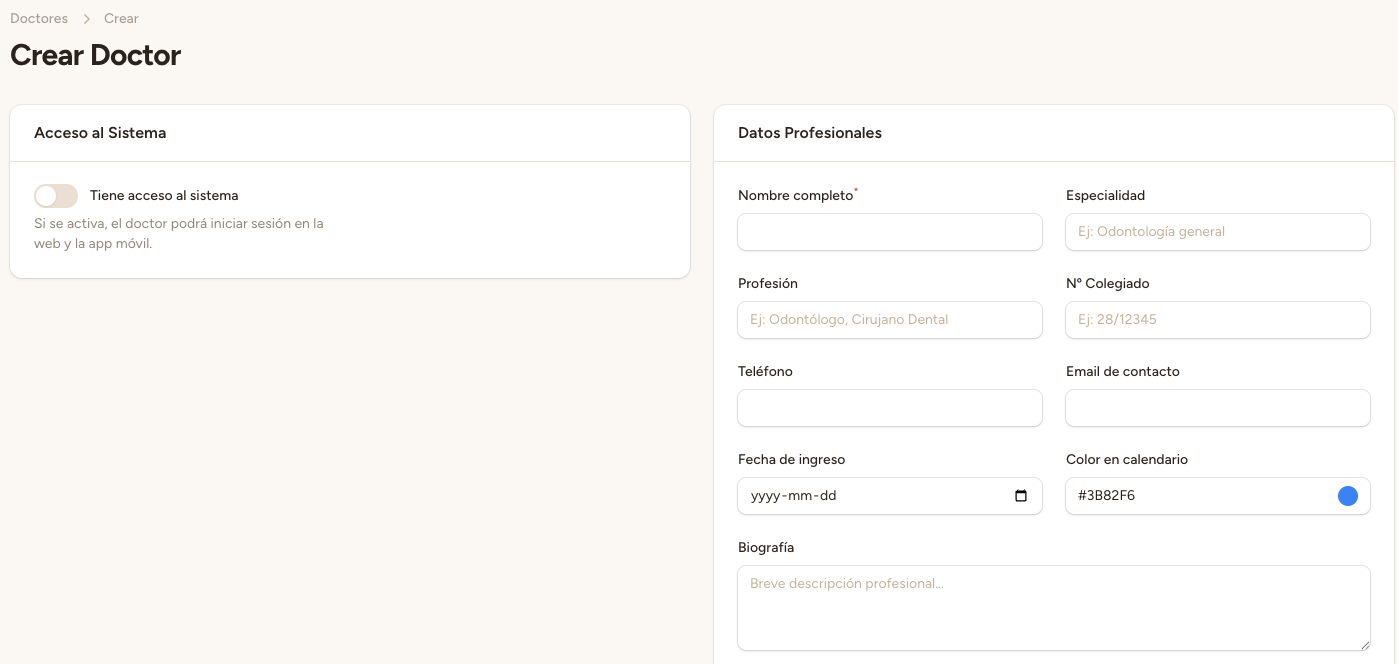The width and height of the screenshot is (1398, 664).
Task: Click the Datos Profesionales section header
Action: click(x=810, y=133)
